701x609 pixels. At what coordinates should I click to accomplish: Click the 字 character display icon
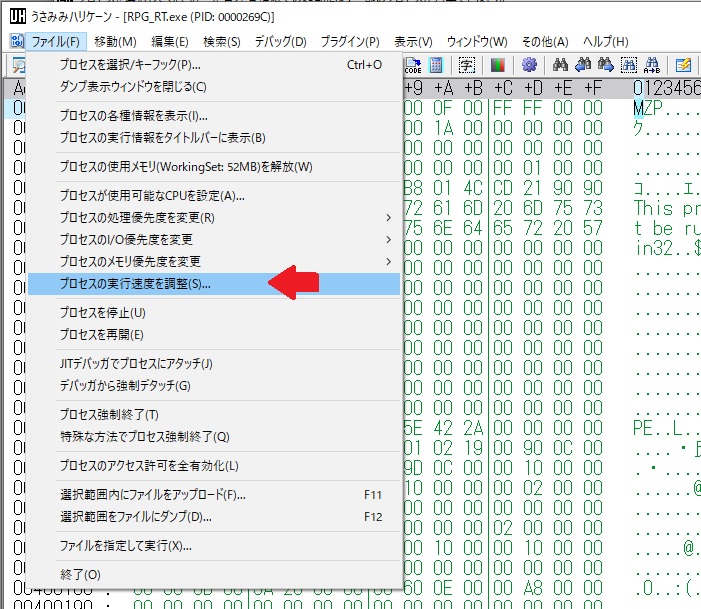pyautogui.click(x=466, y=65)
